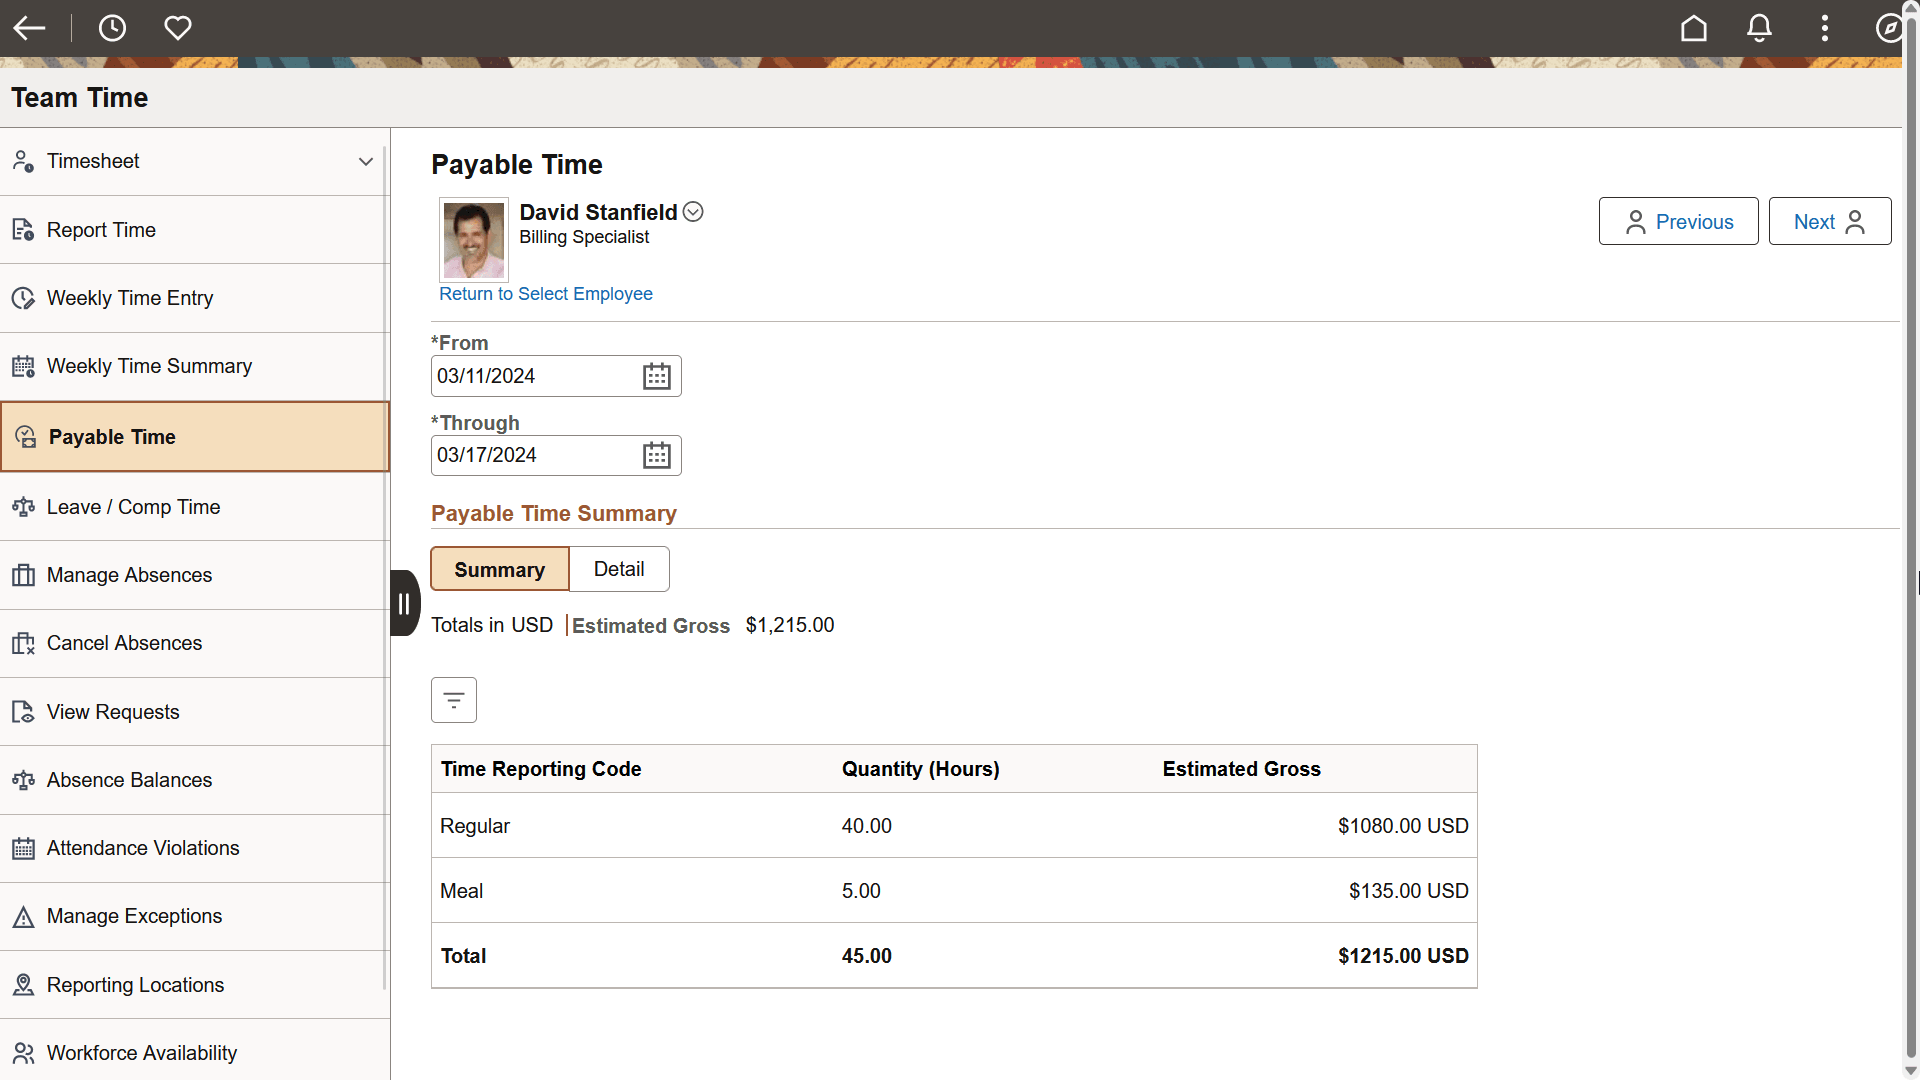Click the back arrow icon
The image size is (1920, 1080).
click(30, 28)
